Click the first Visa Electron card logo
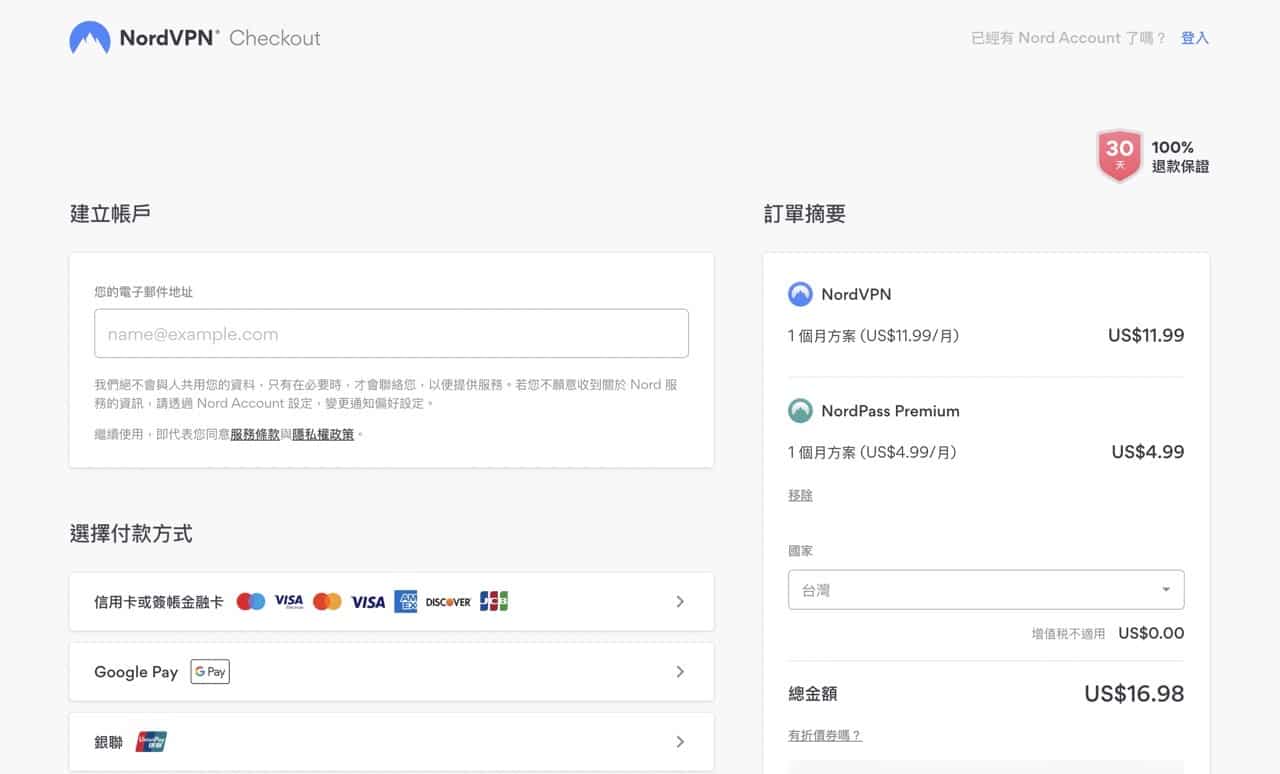 (289, 602)
